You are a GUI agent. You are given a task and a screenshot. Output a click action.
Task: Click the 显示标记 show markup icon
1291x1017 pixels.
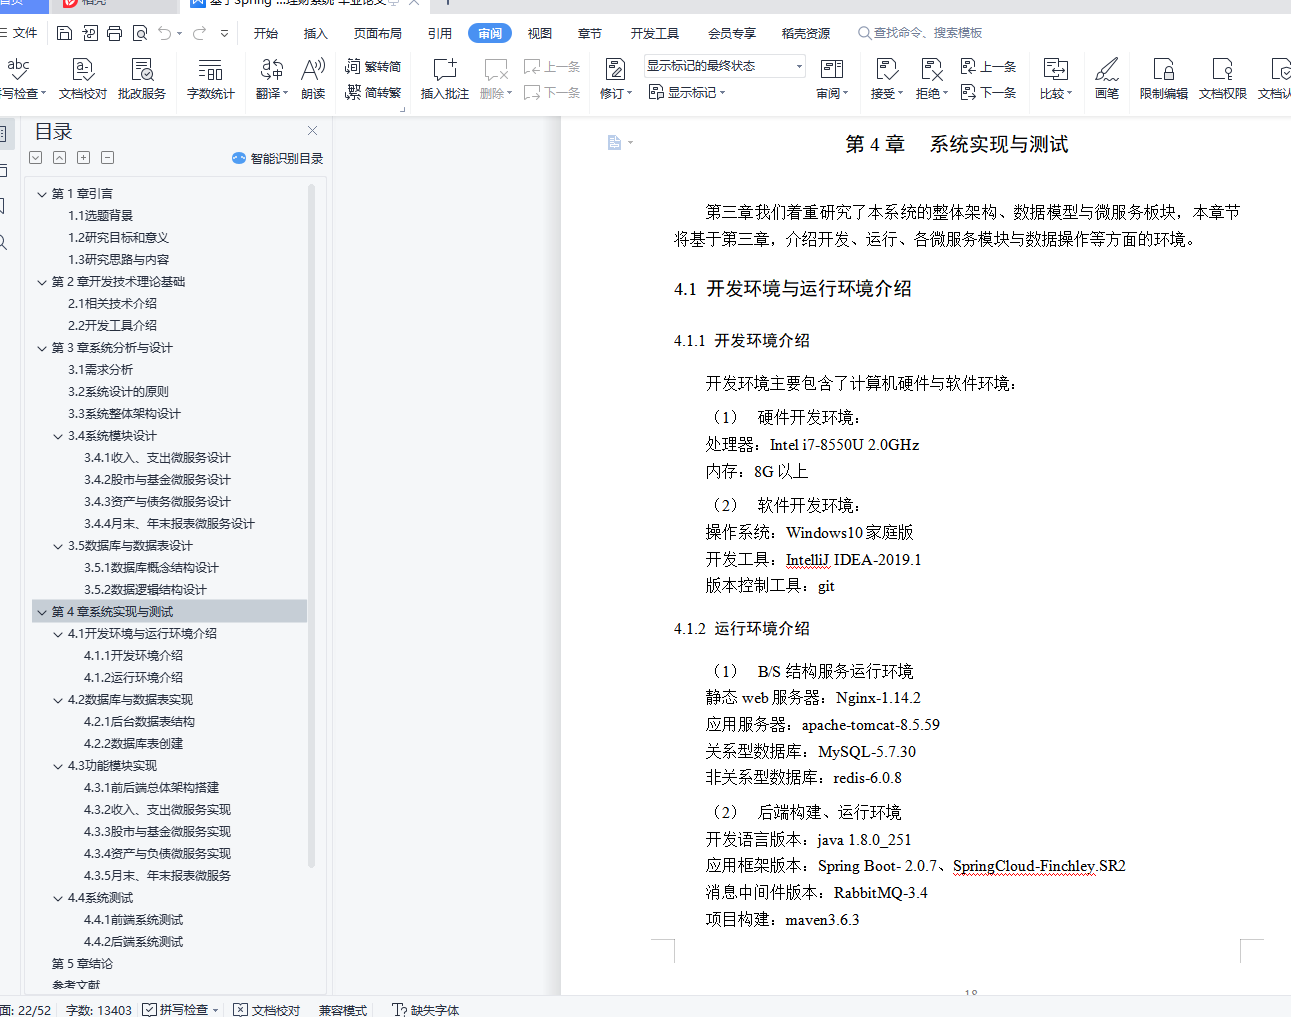pos(656,92)
